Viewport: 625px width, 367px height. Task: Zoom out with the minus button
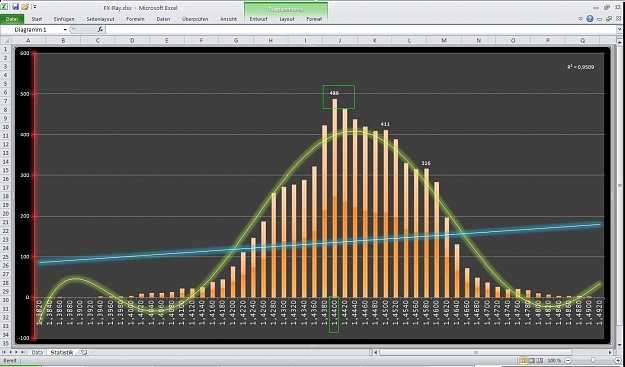click(x=568, y=361)
